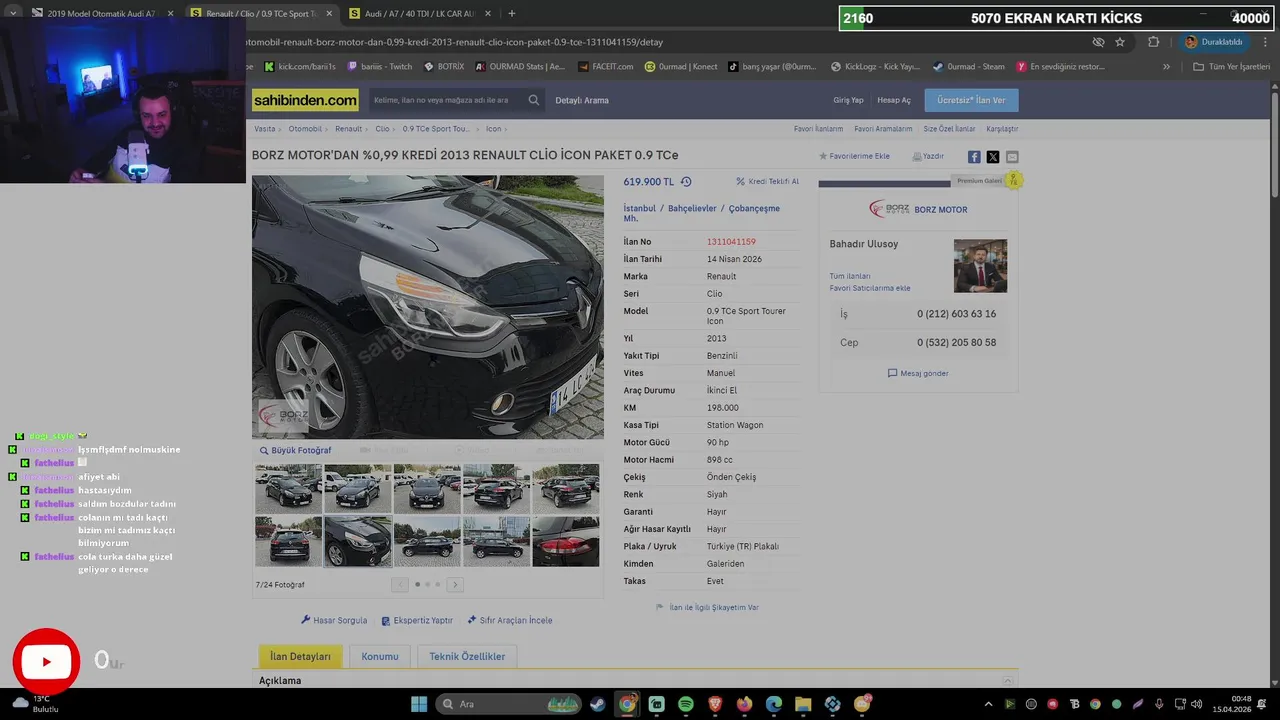Switch to the İlan Detayları tab
This screenshot has width=1280, height=720.
pos(300,656)
